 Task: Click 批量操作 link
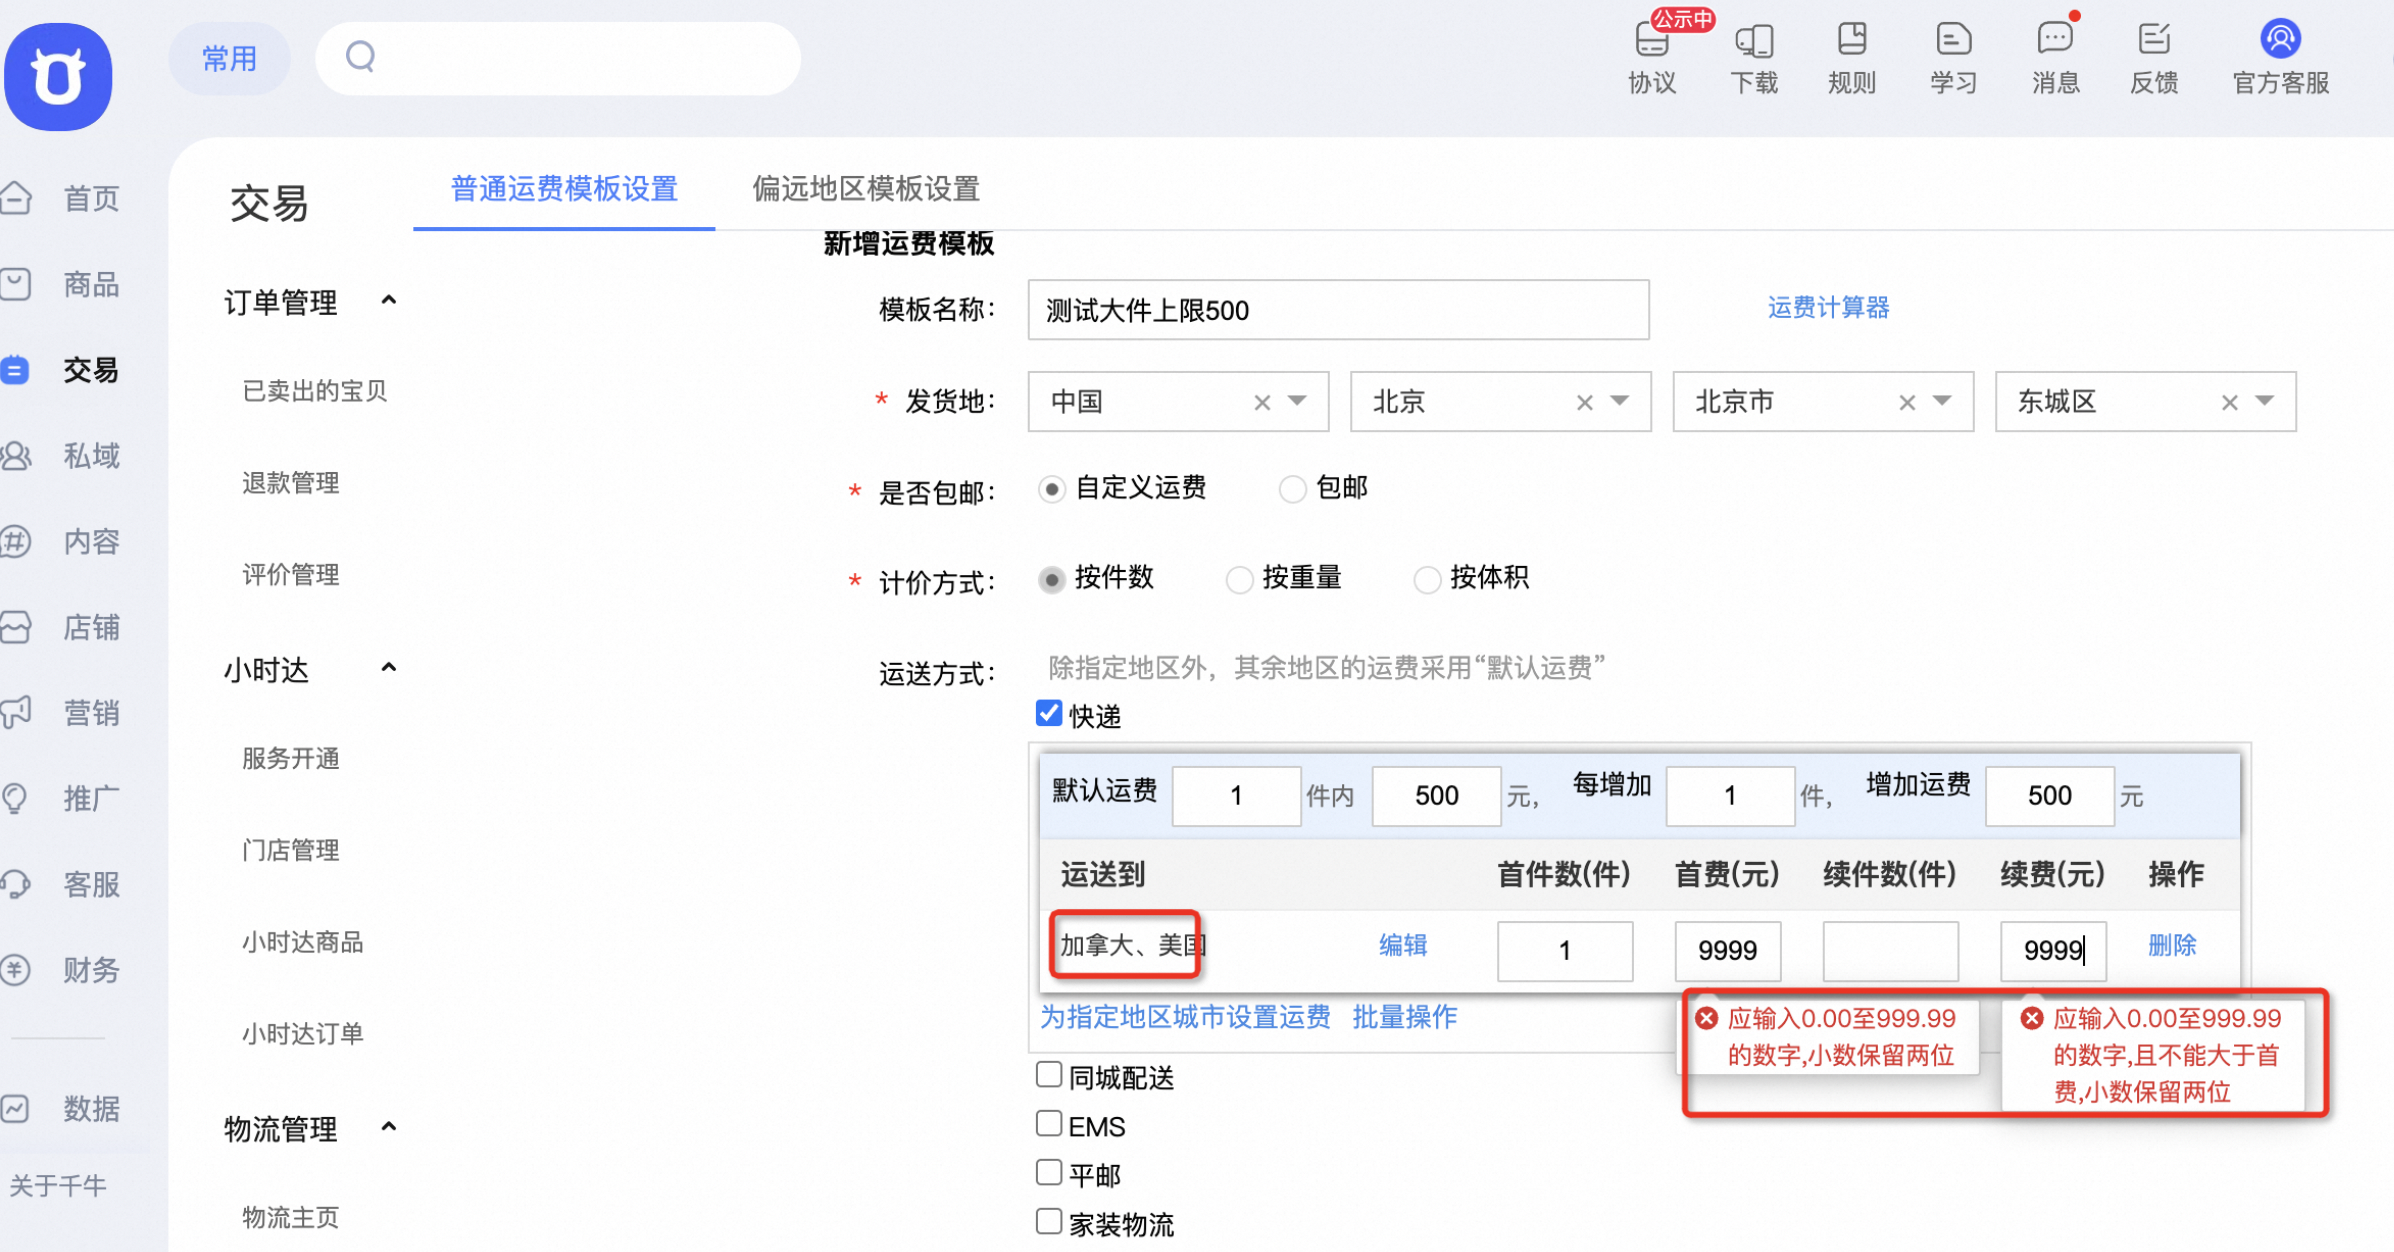click(x=1404, y=1017)
